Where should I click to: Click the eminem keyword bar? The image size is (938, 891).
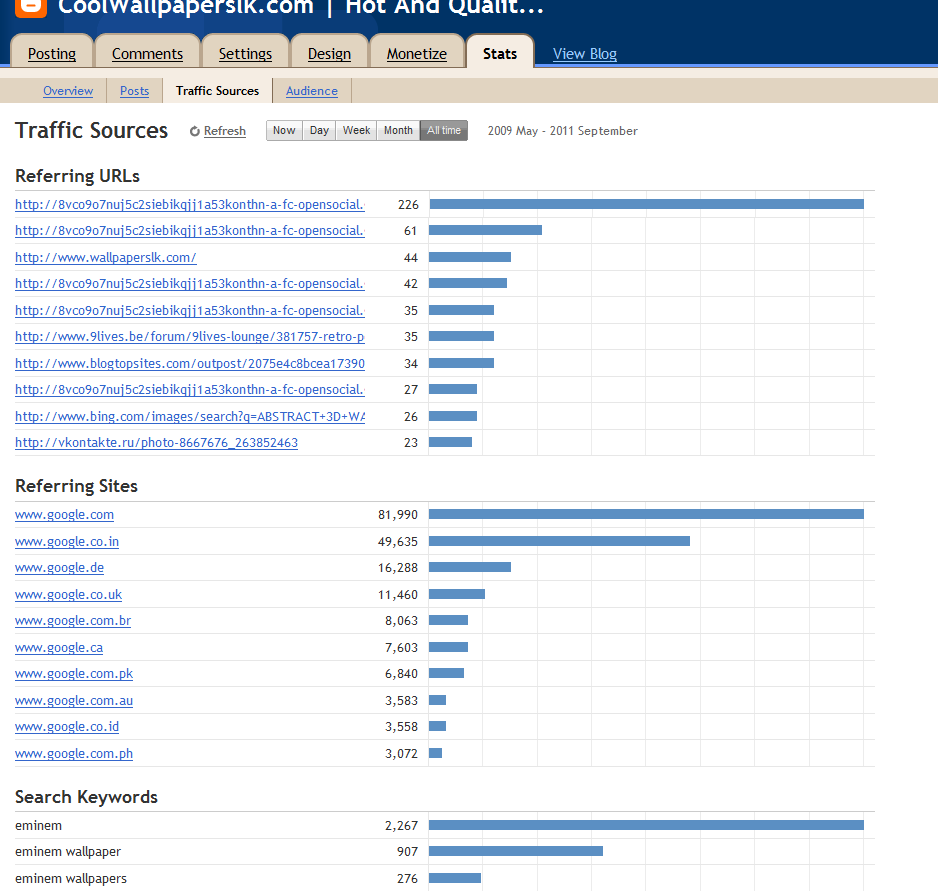pyautogui.click(x=646, y=825)
